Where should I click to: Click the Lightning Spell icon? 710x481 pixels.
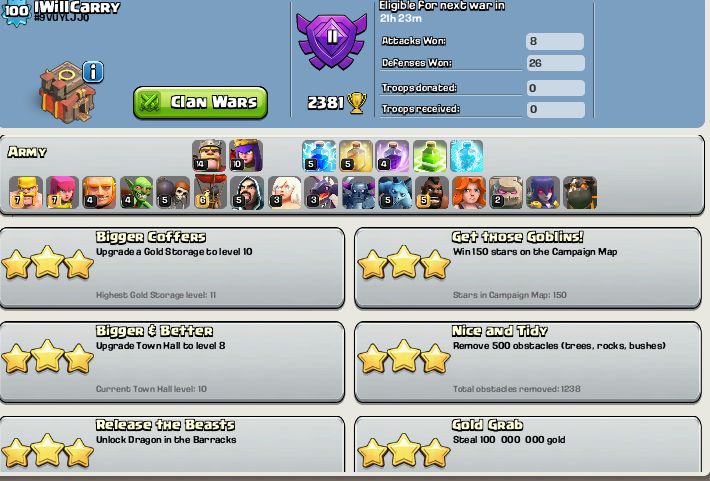319,156
